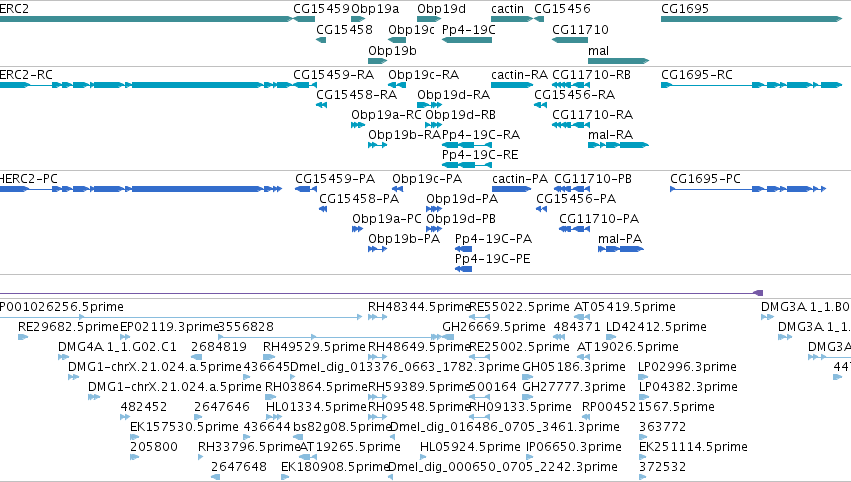Image resolution: width=851 pixels, height=482 pixels.
Task: Select the CG1695 gene bar
Action: point(751,19)
